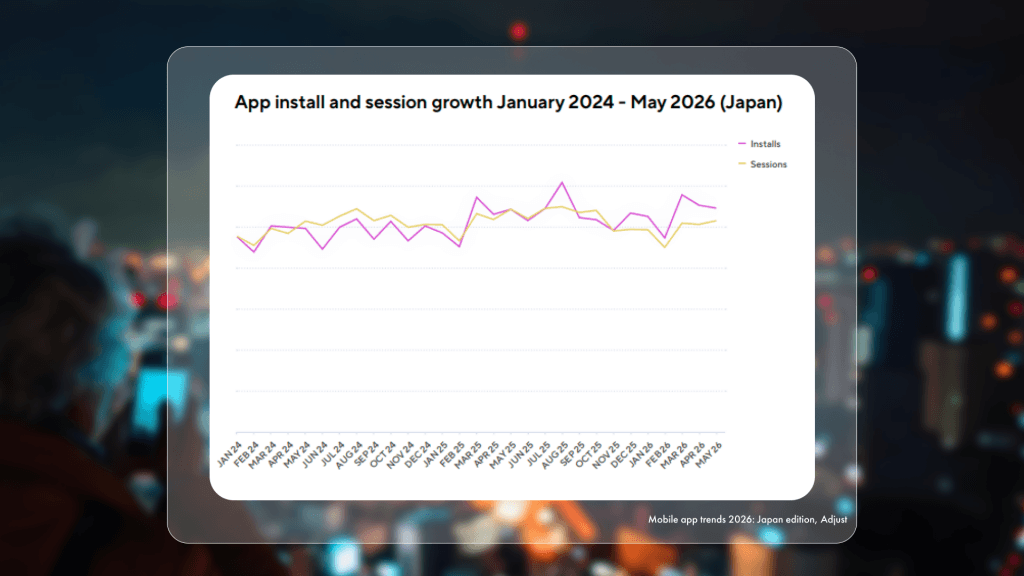Click the JAN 24 axis label

(229, 454)
